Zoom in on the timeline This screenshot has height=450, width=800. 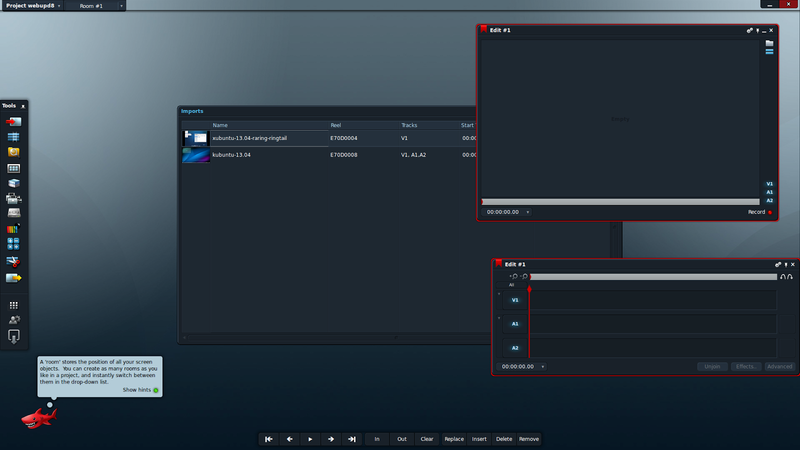pyautogui.click(x=513, y=277)
